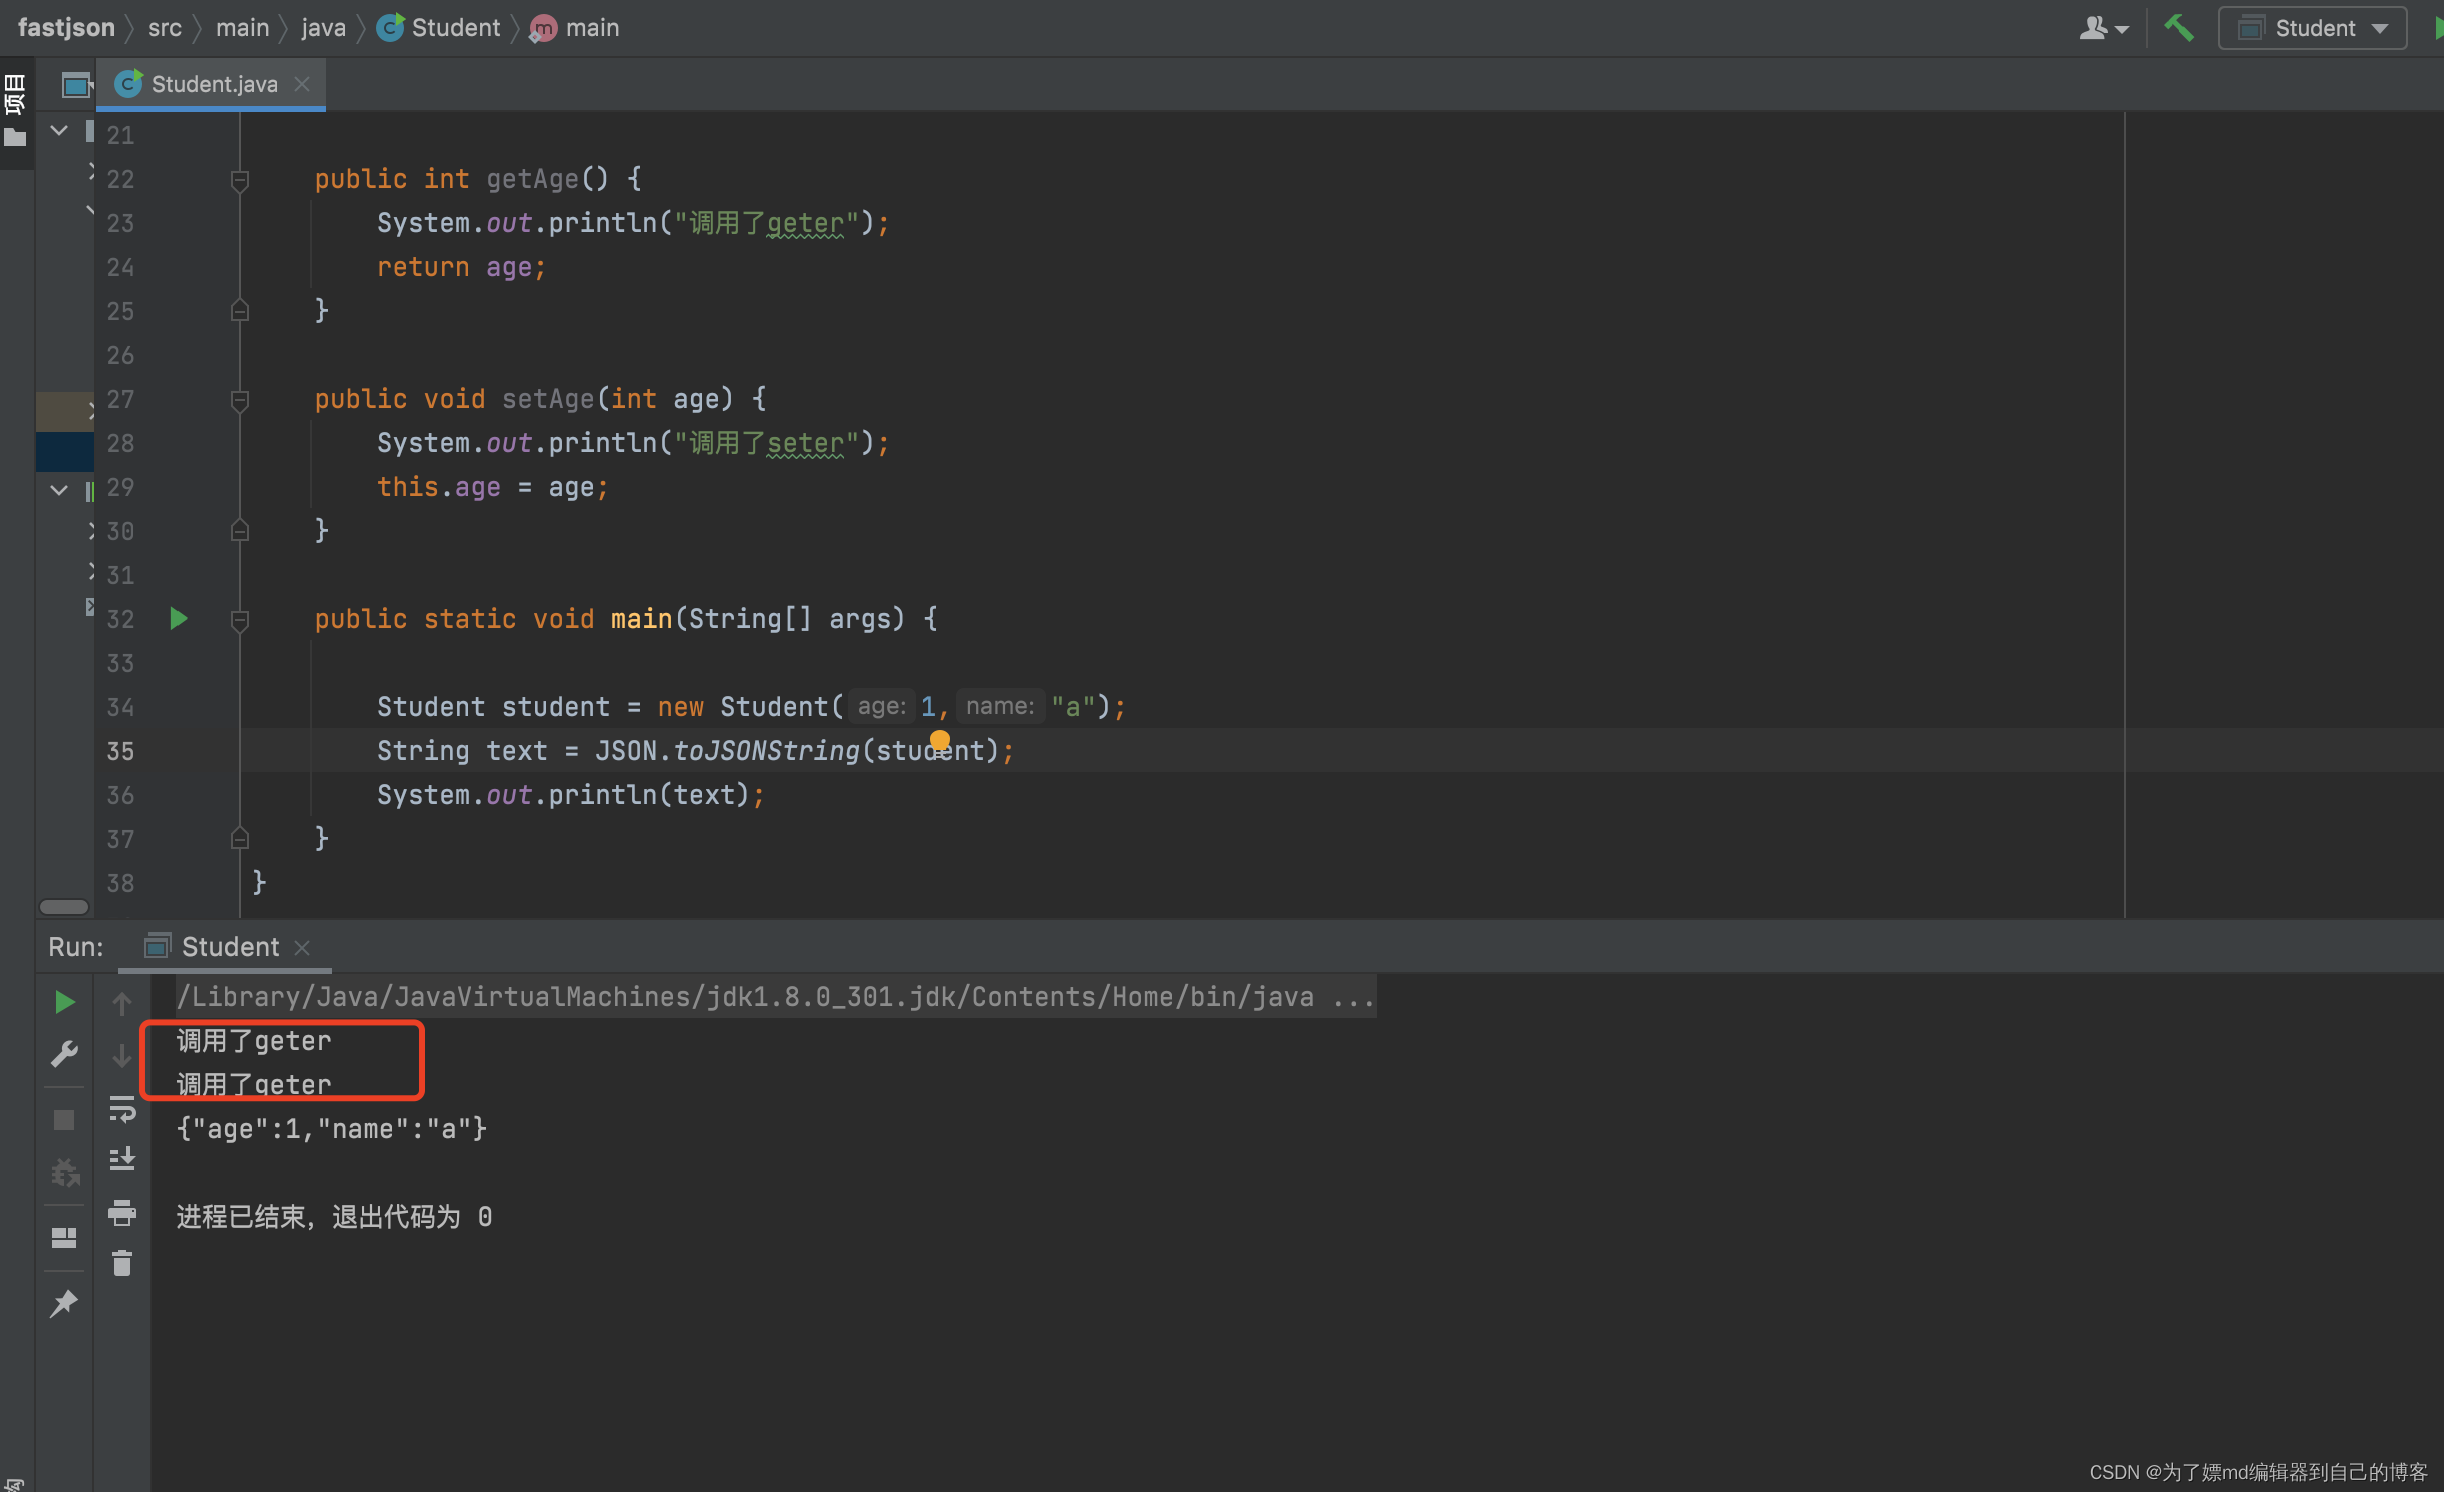Open the user account dropdown icon

(2103, 28)
